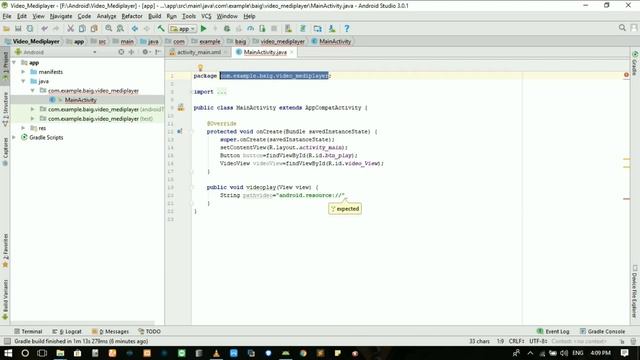Open the app run configuration dropdown

183,29
